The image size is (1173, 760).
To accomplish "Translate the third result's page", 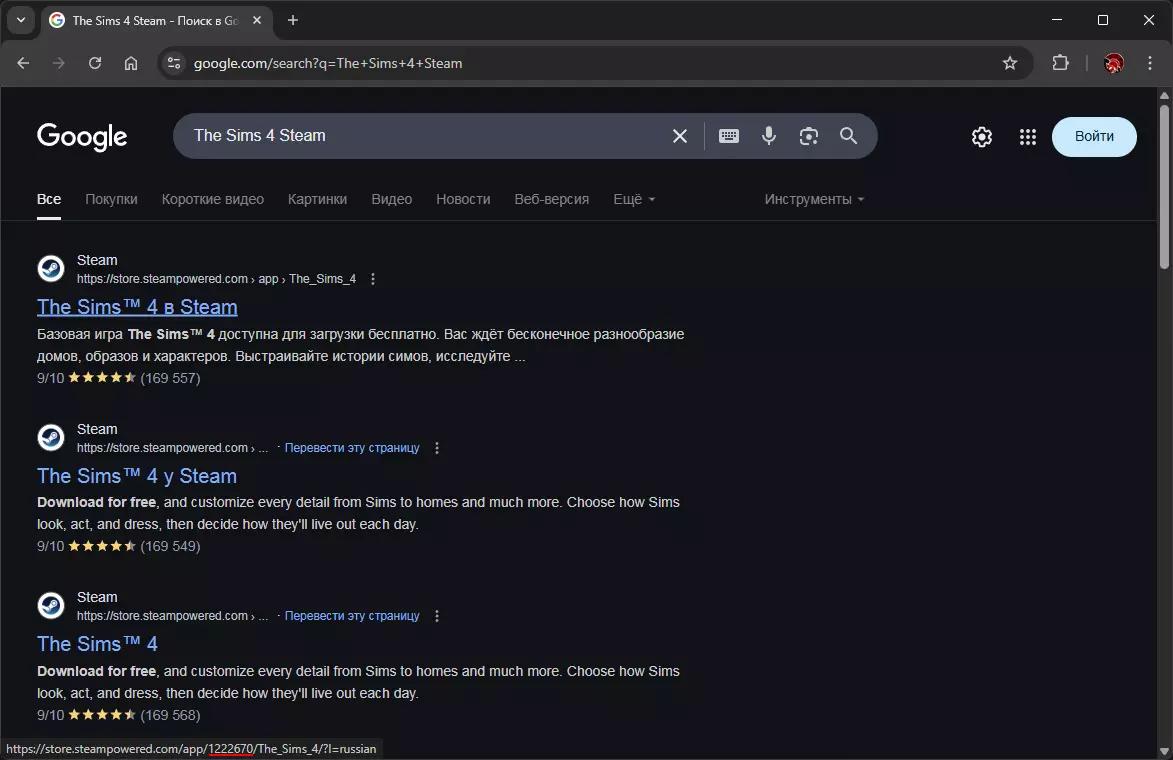I will [352, 616].
